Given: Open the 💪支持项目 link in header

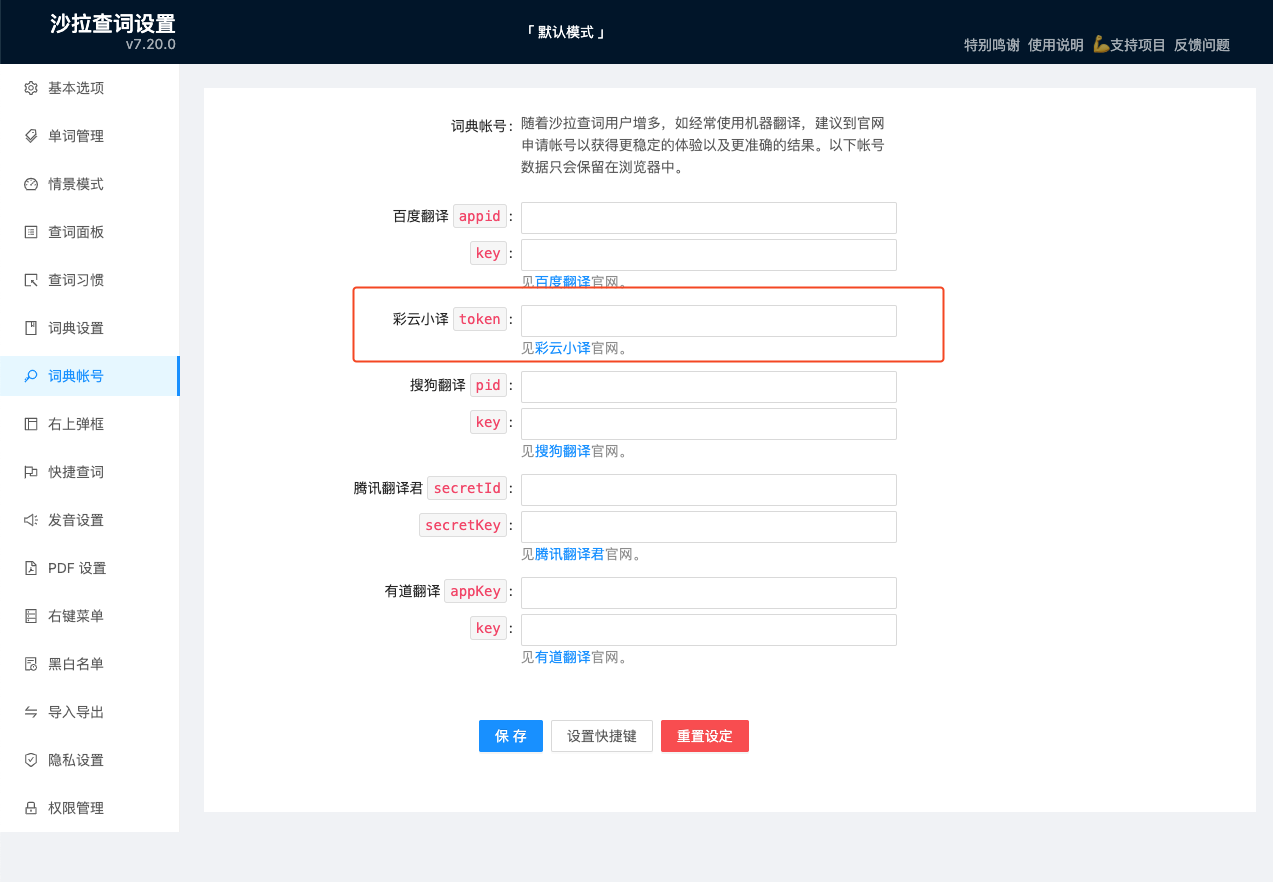Looking at the screenshot, I should point(1129,45).
